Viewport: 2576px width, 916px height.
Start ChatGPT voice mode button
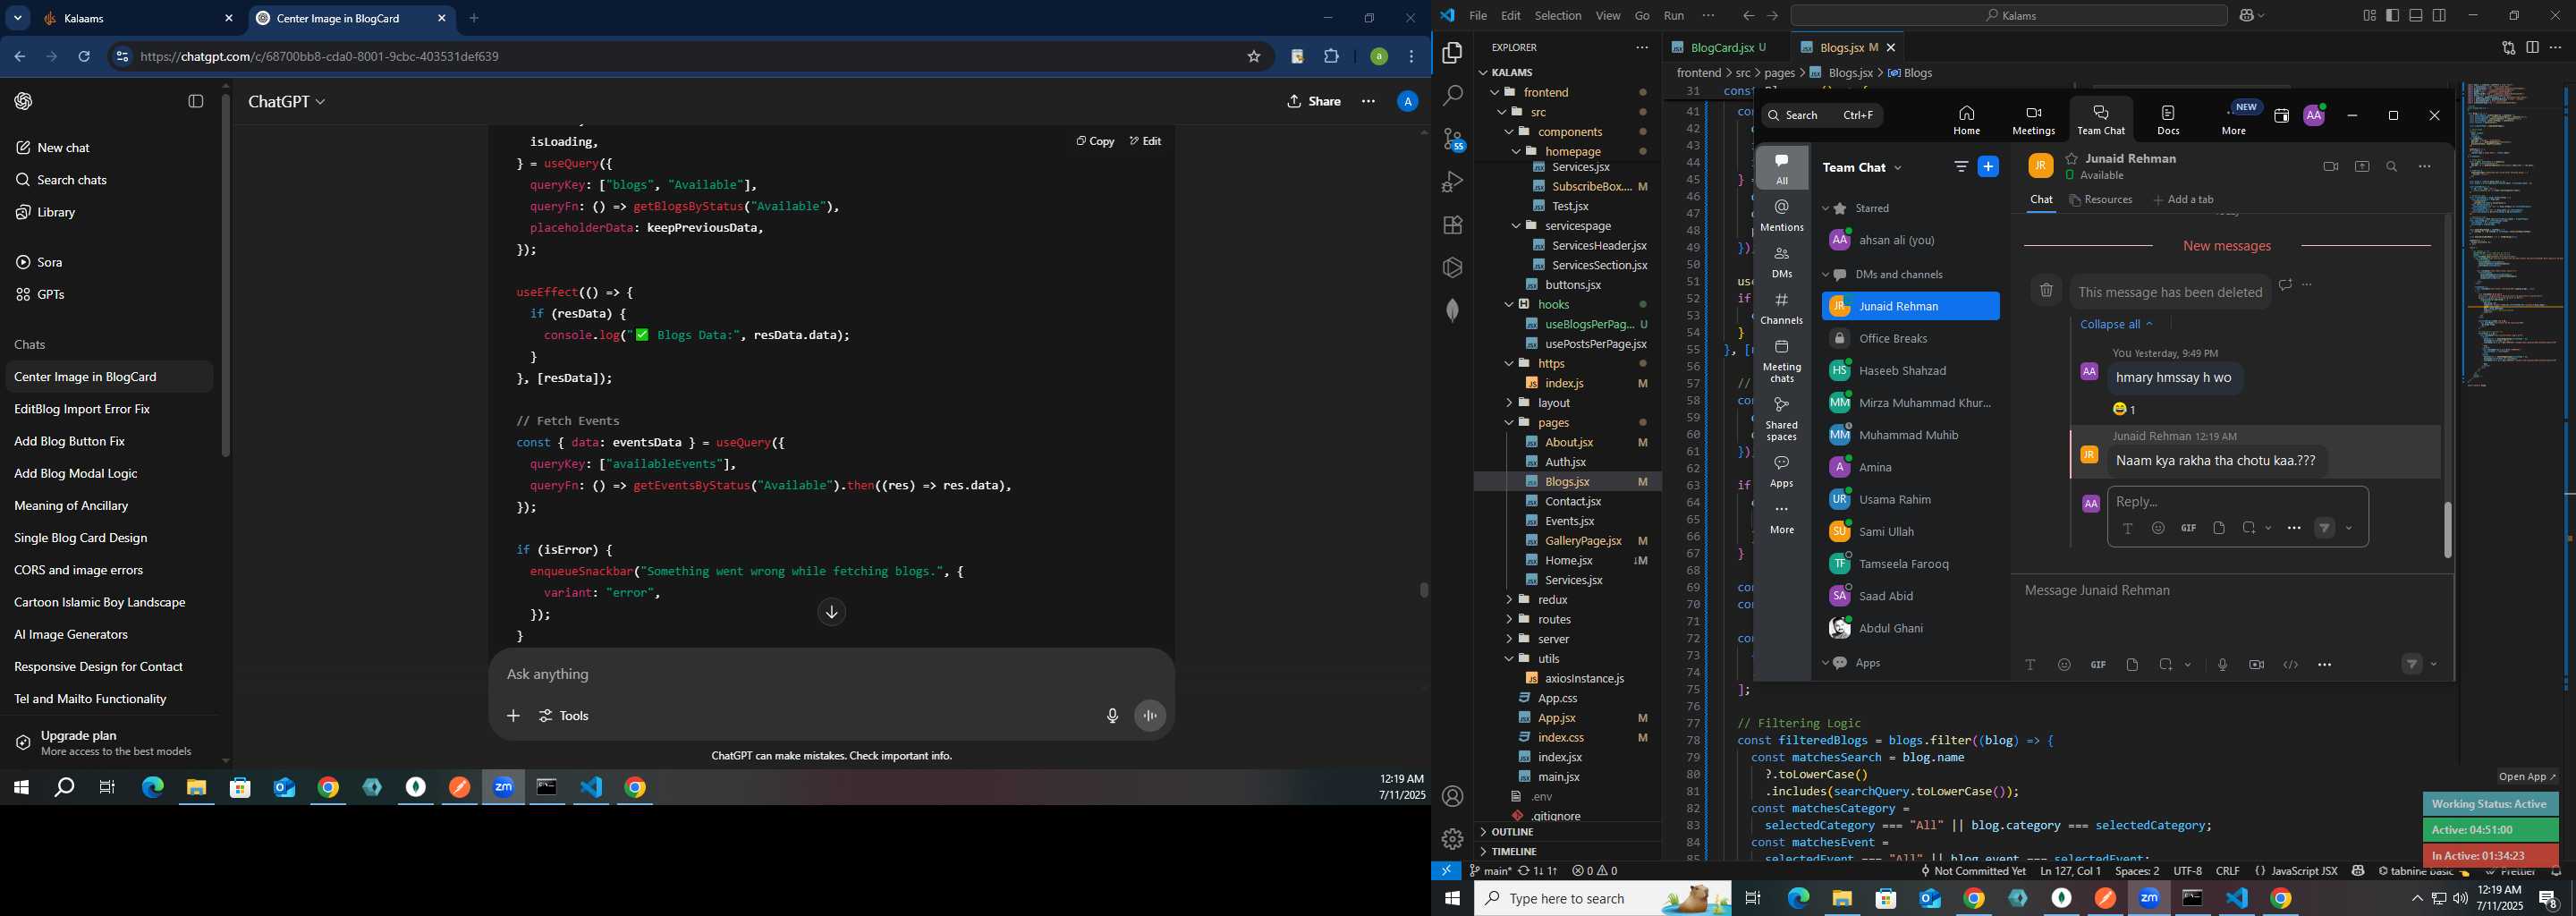(x=1151, y=716)
